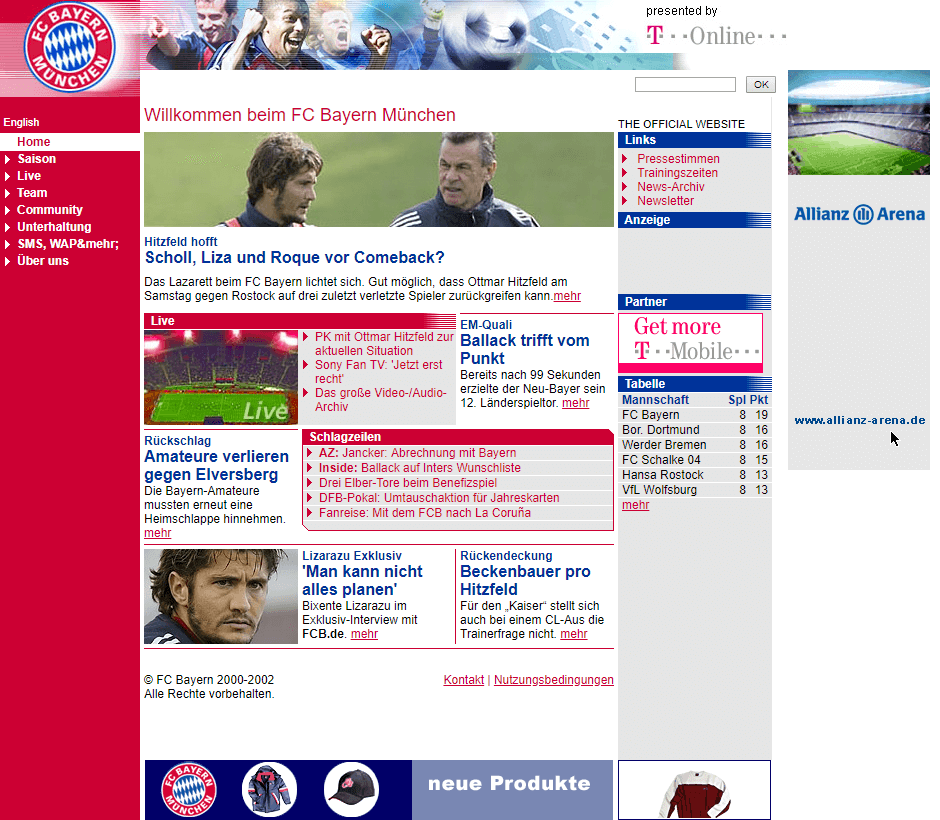
Task: Click the FC Bayern München crest logo
Action: click(69, 47)
